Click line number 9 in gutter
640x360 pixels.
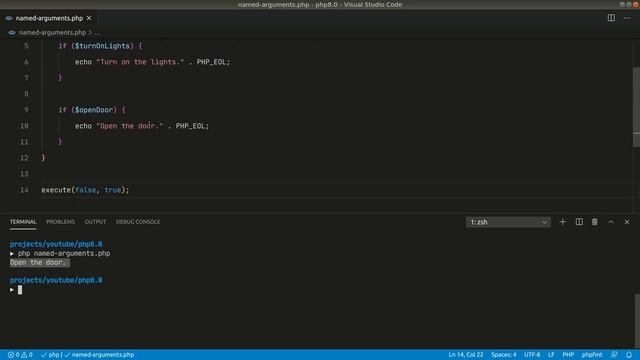tap(27, 110)
